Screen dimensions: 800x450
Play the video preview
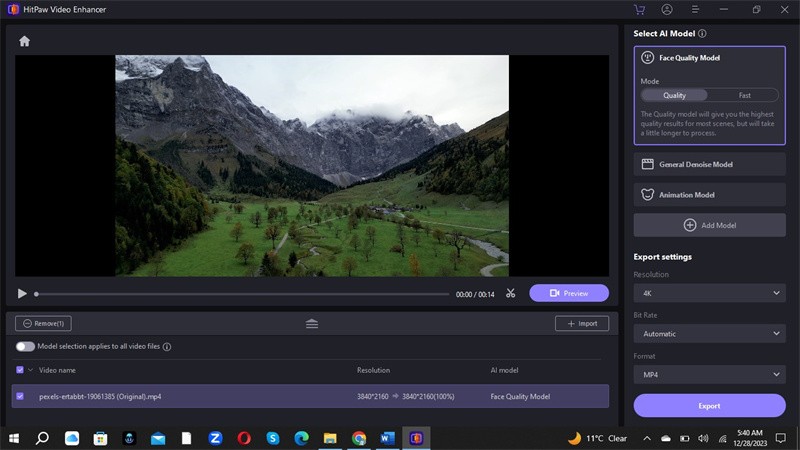[22, 294]
